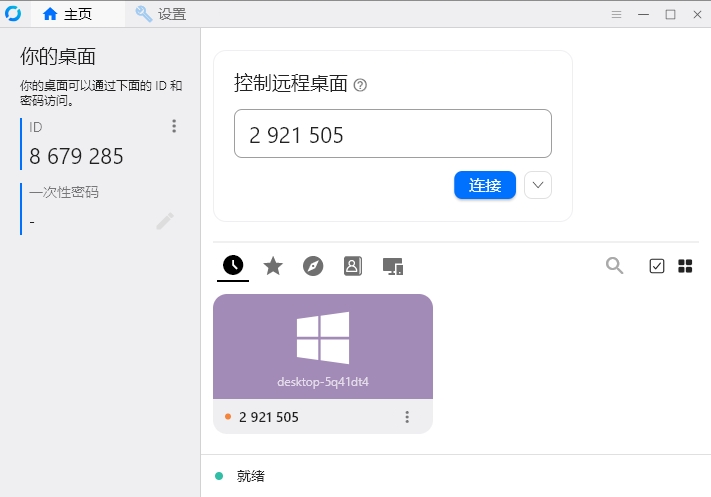This screenshot has width=711, height=497.
Task: Open three-dot menu on 2 921 505 card
Action: click(407, 417)
